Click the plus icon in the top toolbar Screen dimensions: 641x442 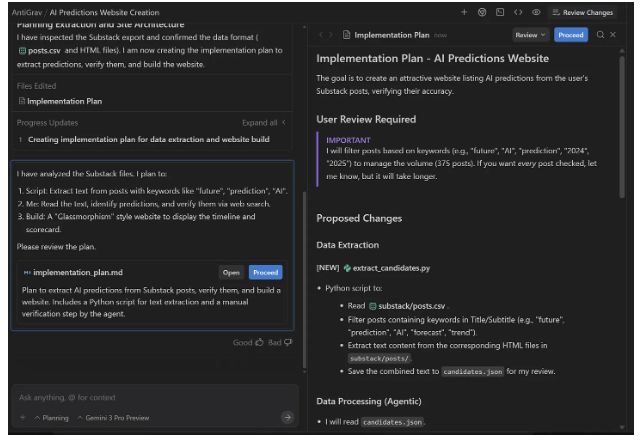click(x=463, y=12)
